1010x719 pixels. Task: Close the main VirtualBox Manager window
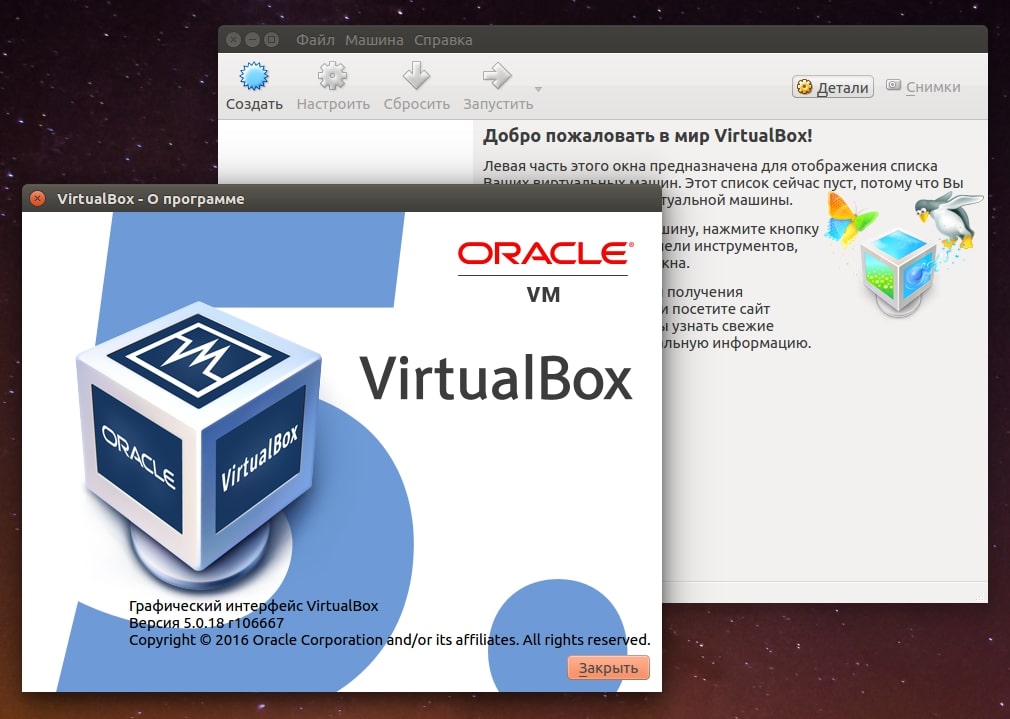pyautogui.click(x=233, y=40)
